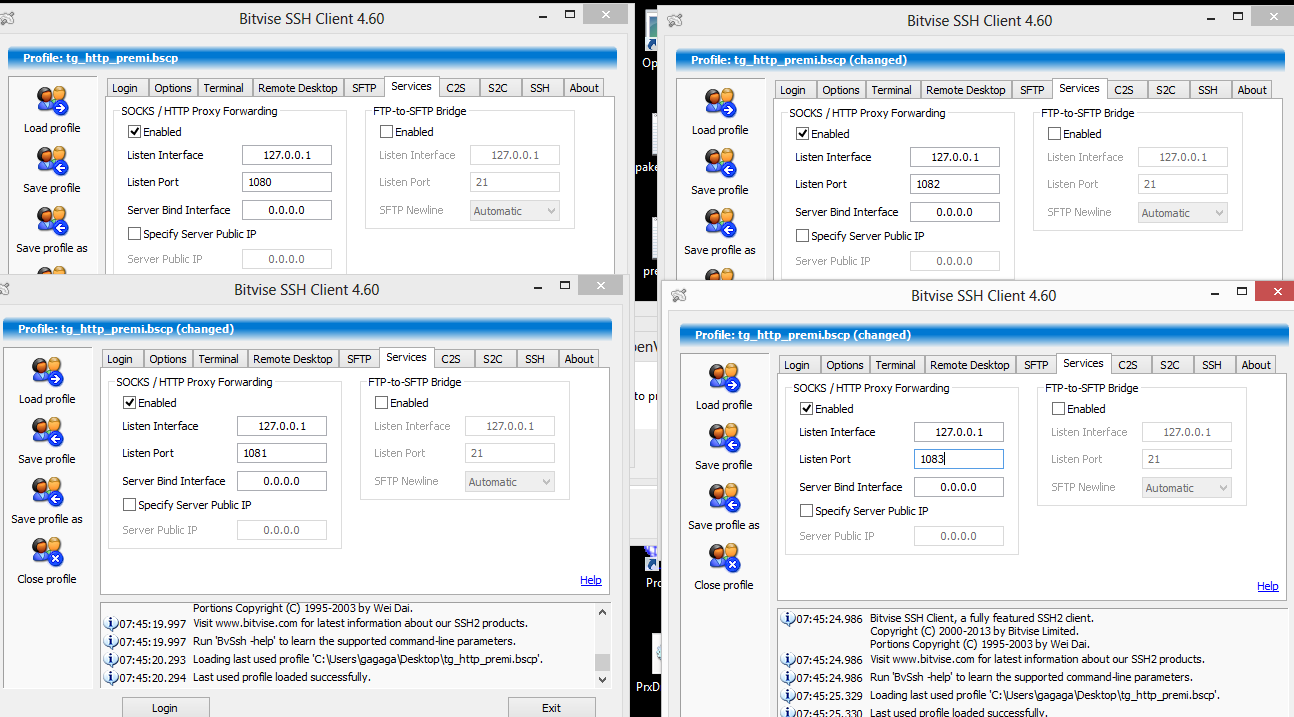Switch to Login tab in port 1080 window

(x=125, y=88)
